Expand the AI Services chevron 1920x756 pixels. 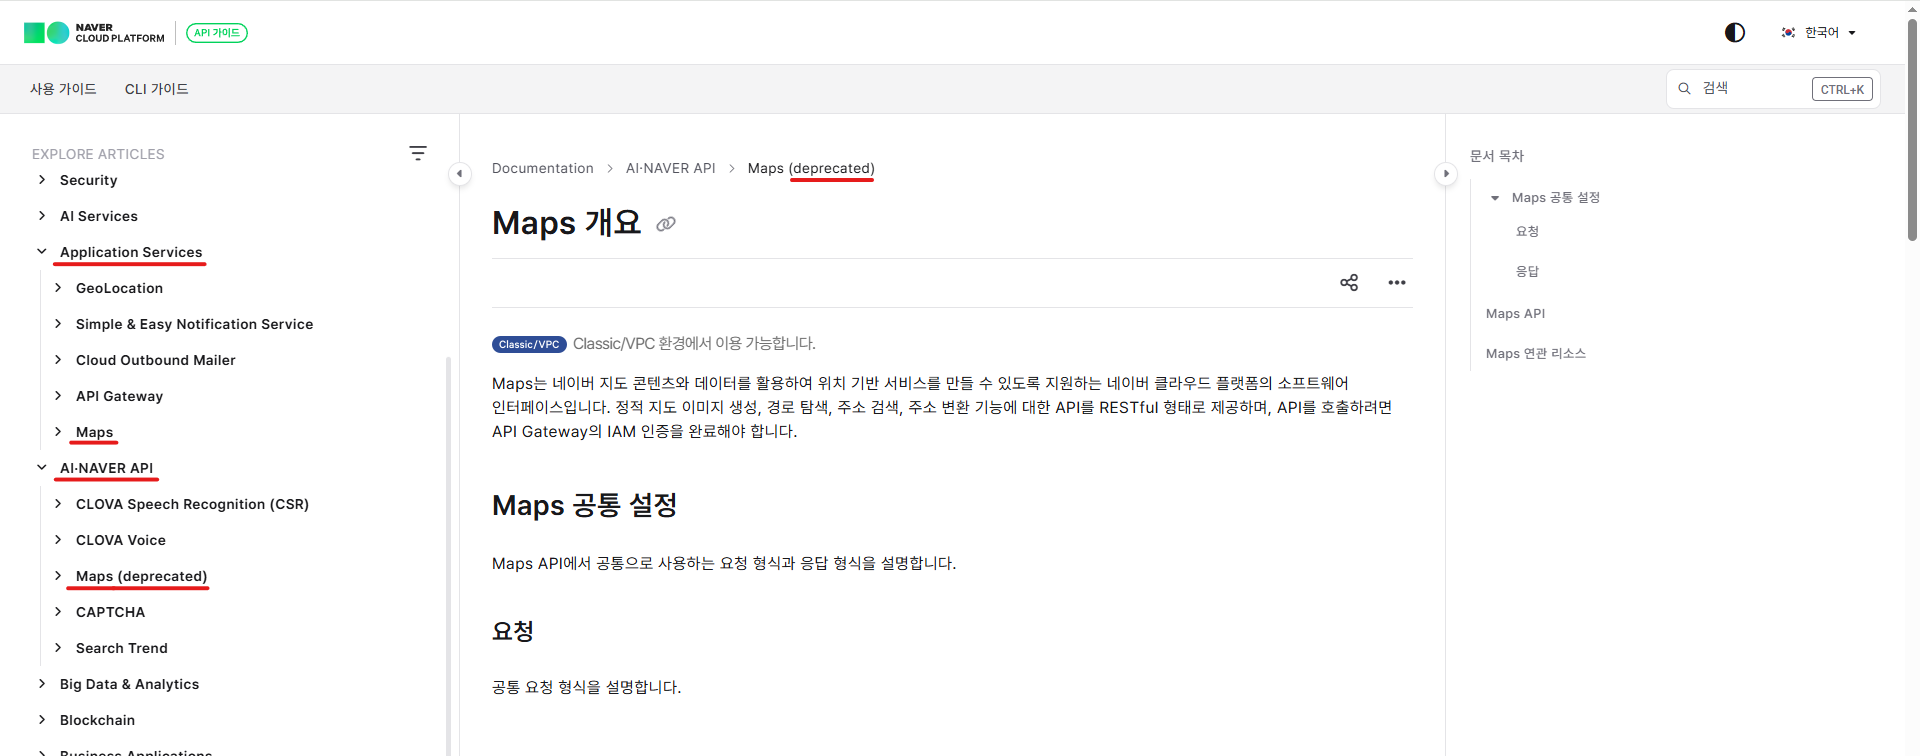pyautogui.click(x=42, y=216)
